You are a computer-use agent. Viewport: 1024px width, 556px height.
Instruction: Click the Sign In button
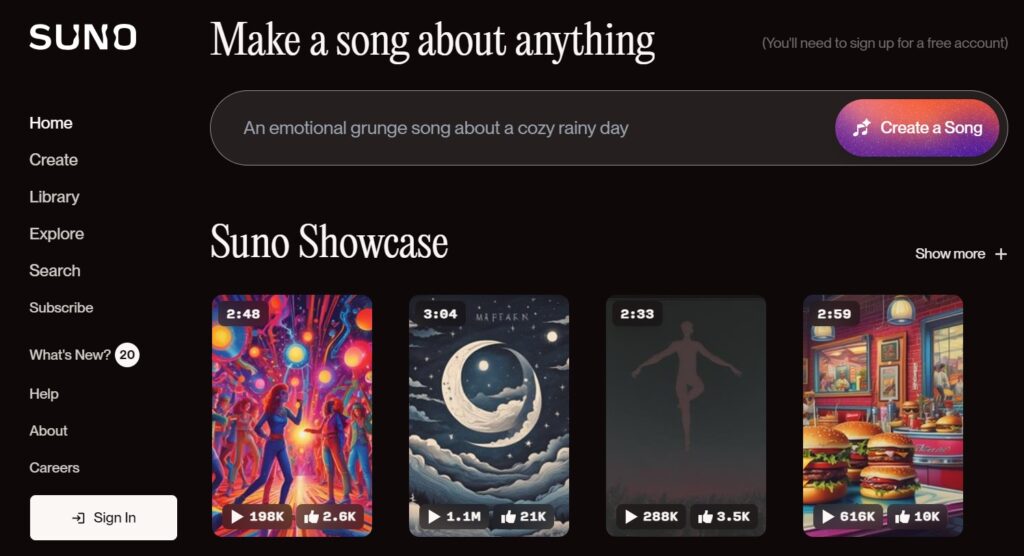pyautogui.click(x=103, y=517)
